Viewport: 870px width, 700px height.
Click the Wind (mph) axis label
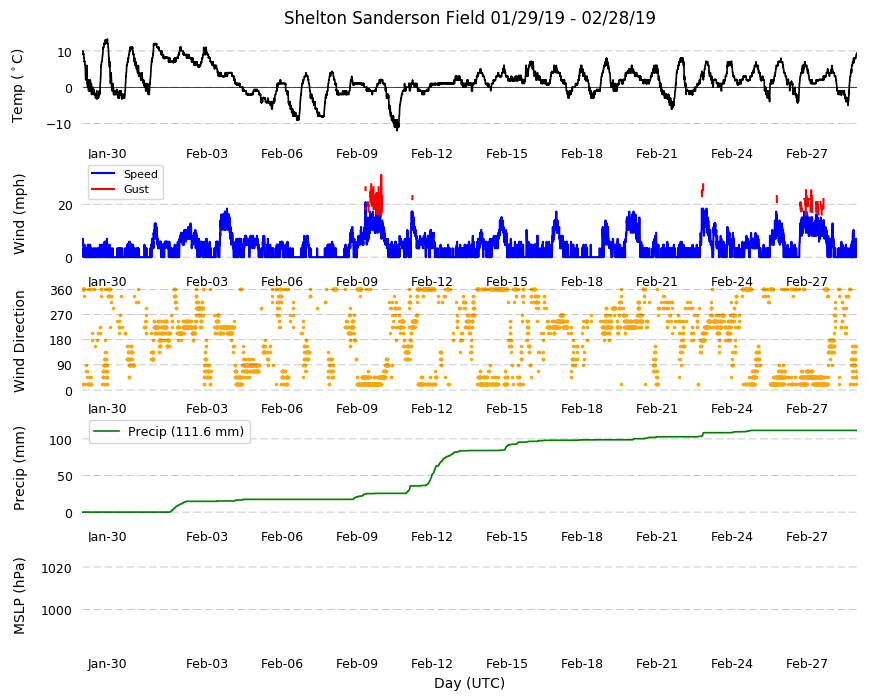click(x=19, y=214)
